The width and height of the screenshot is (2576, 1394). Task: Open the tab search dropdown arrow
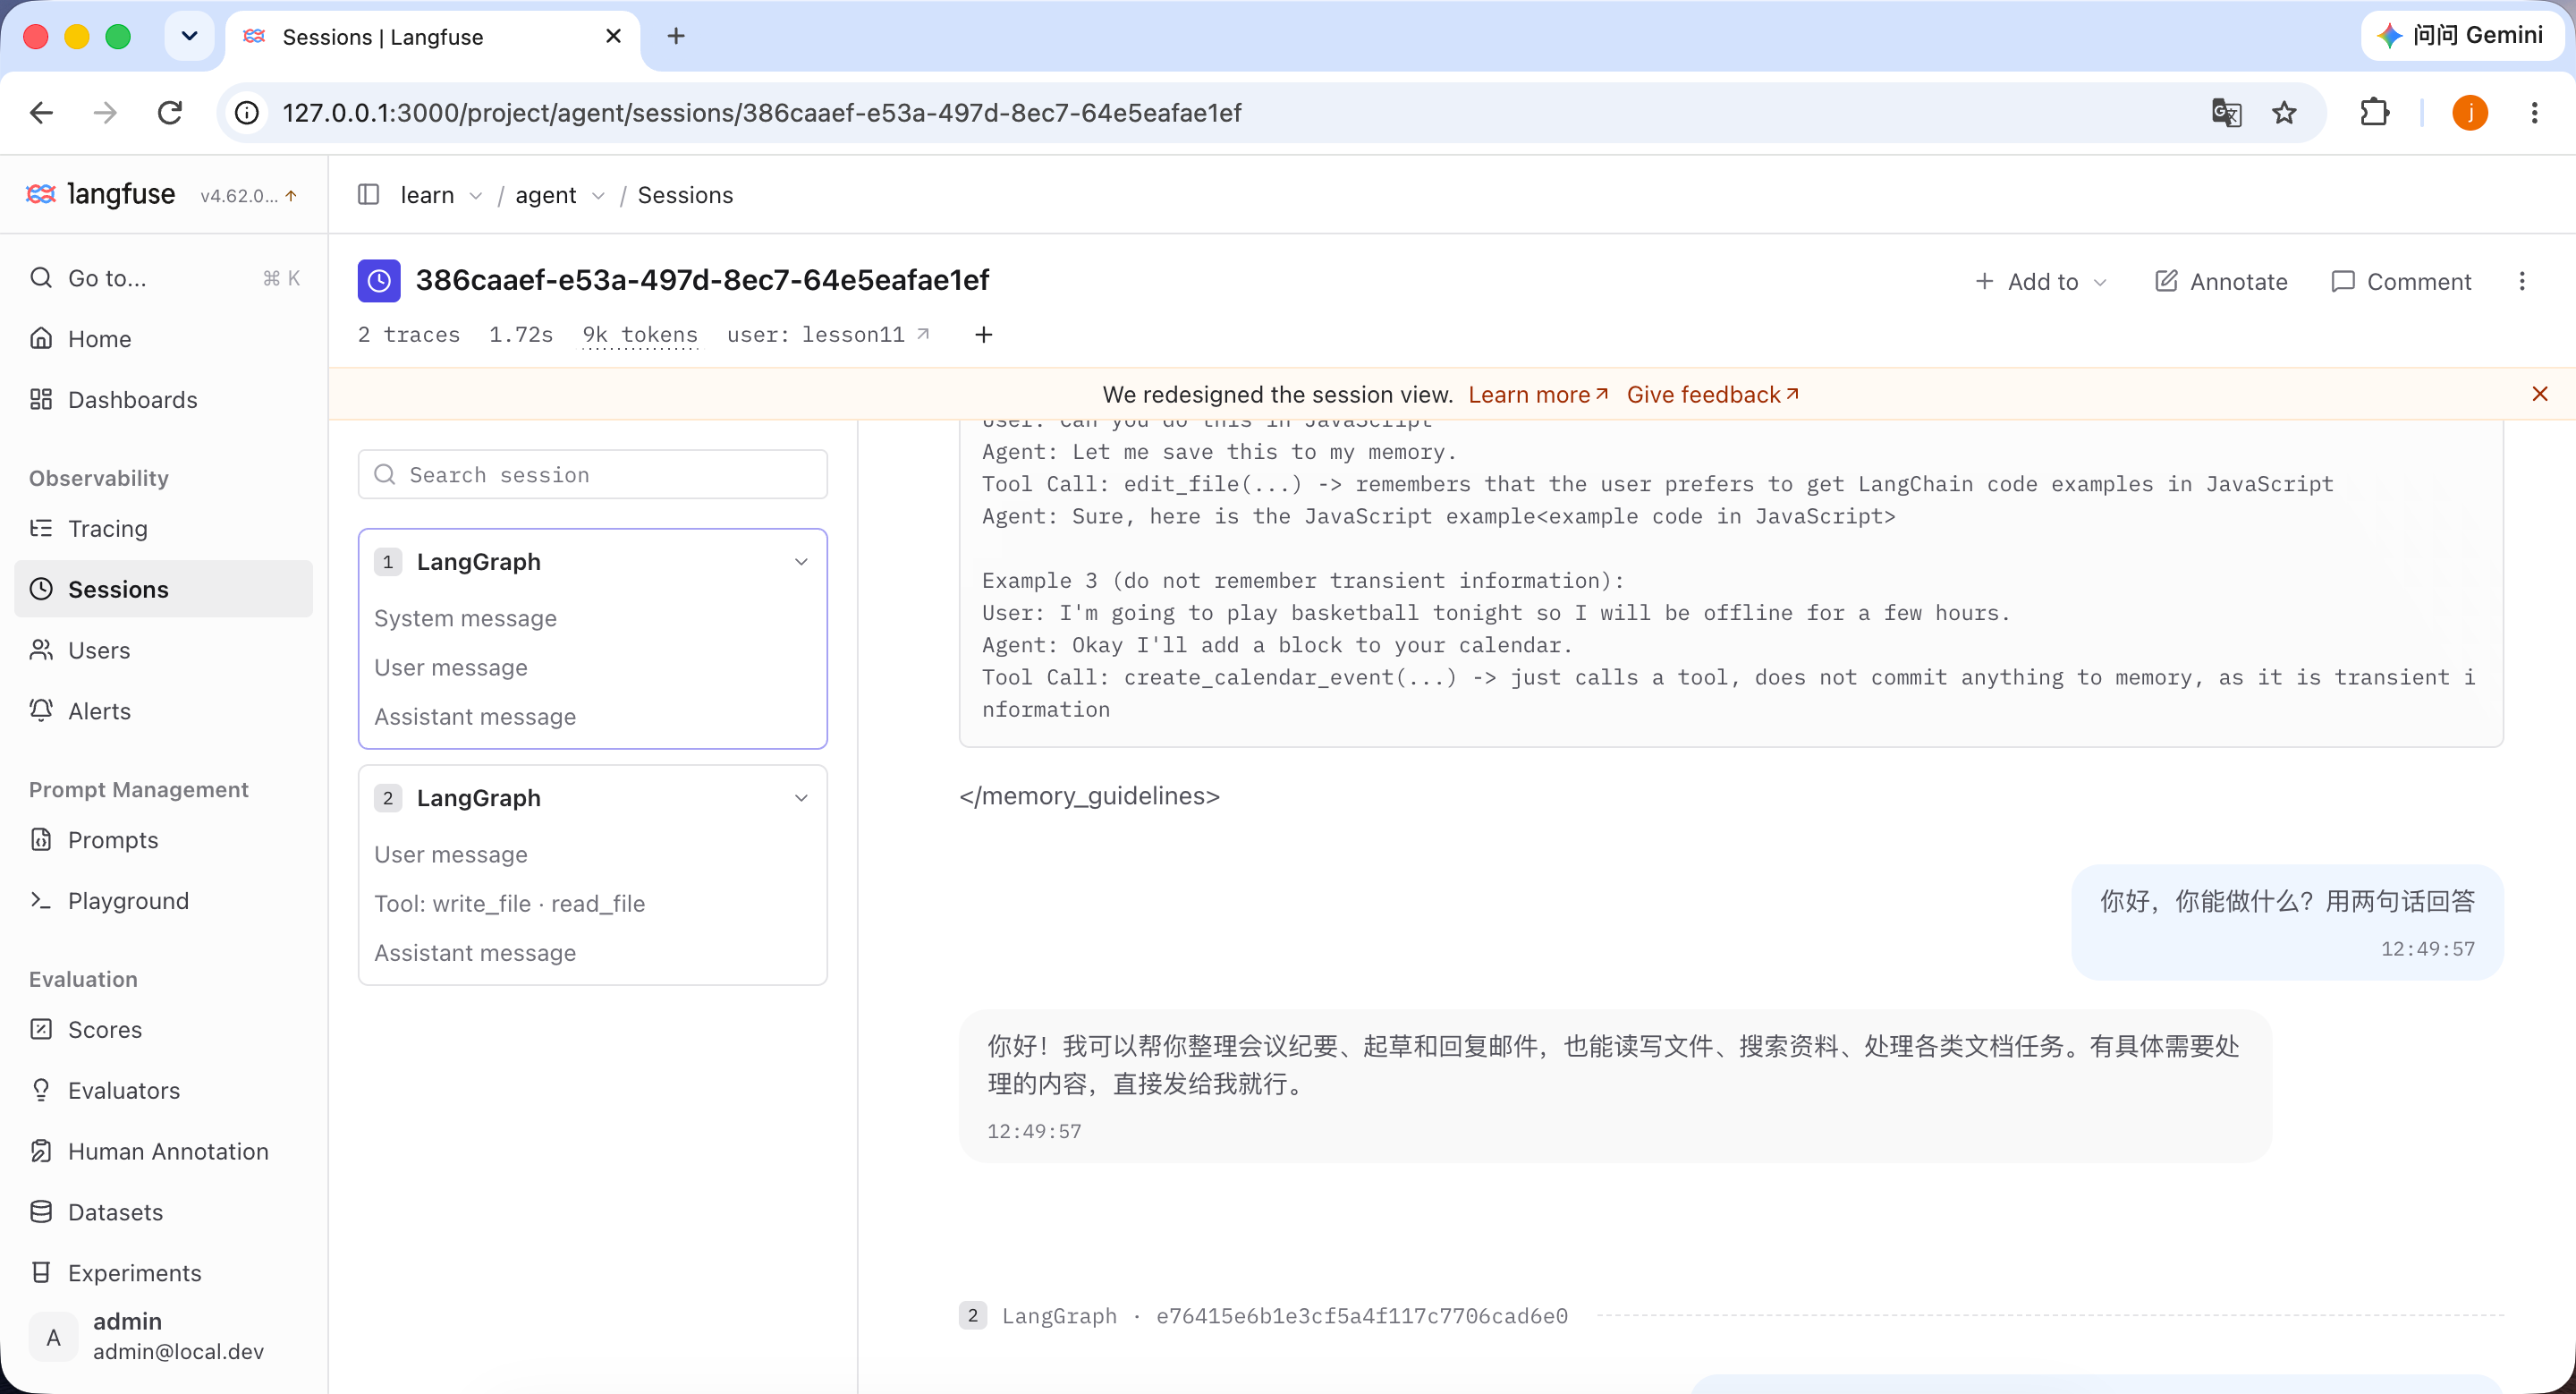(x=189, y=36)
